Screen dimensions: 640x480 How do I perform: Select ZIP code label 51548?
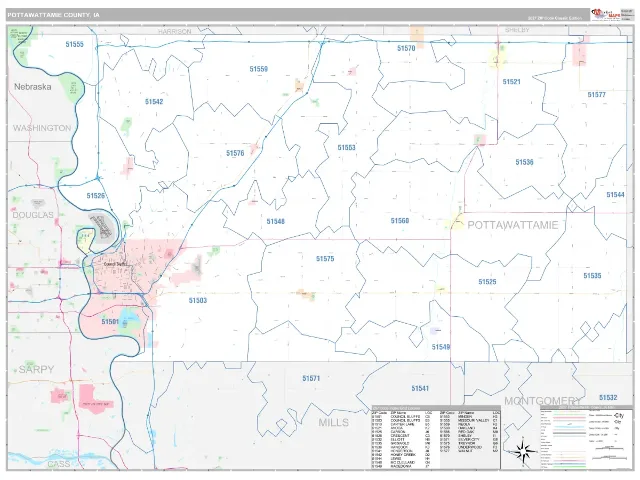click(276, 221)
